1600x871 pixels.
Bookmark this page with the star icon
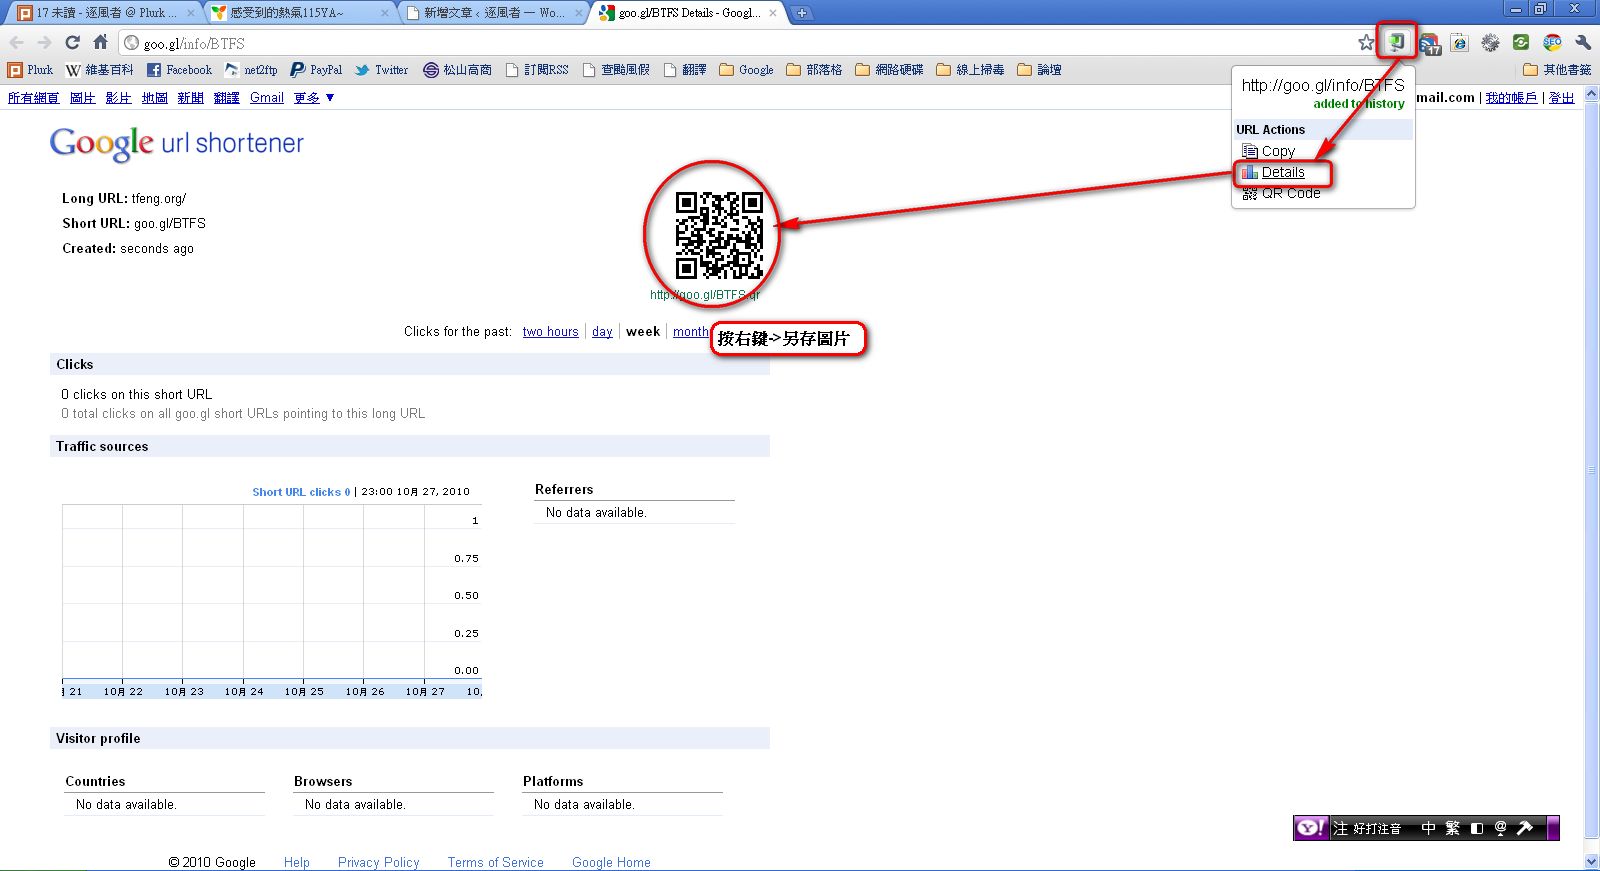coord(1366,42)
